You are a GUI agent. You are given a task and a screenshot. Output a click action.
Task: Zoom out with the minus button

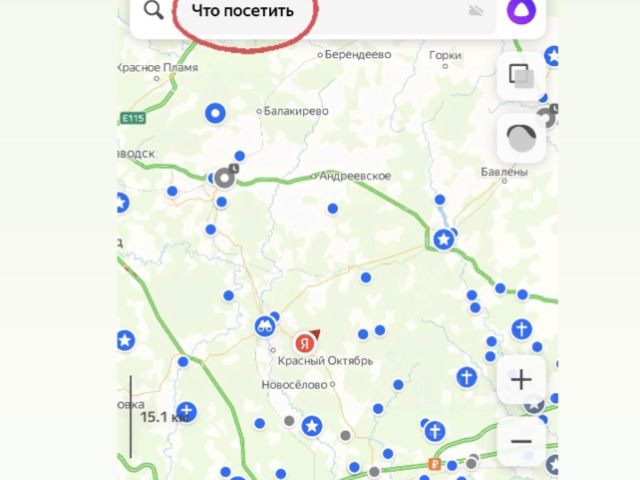[521, 441]
